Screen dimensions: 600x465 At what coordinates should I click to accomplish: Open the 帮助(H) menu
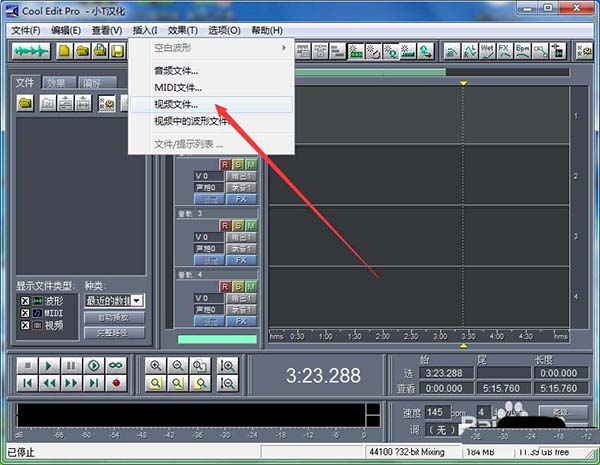[x=267, y=30]
